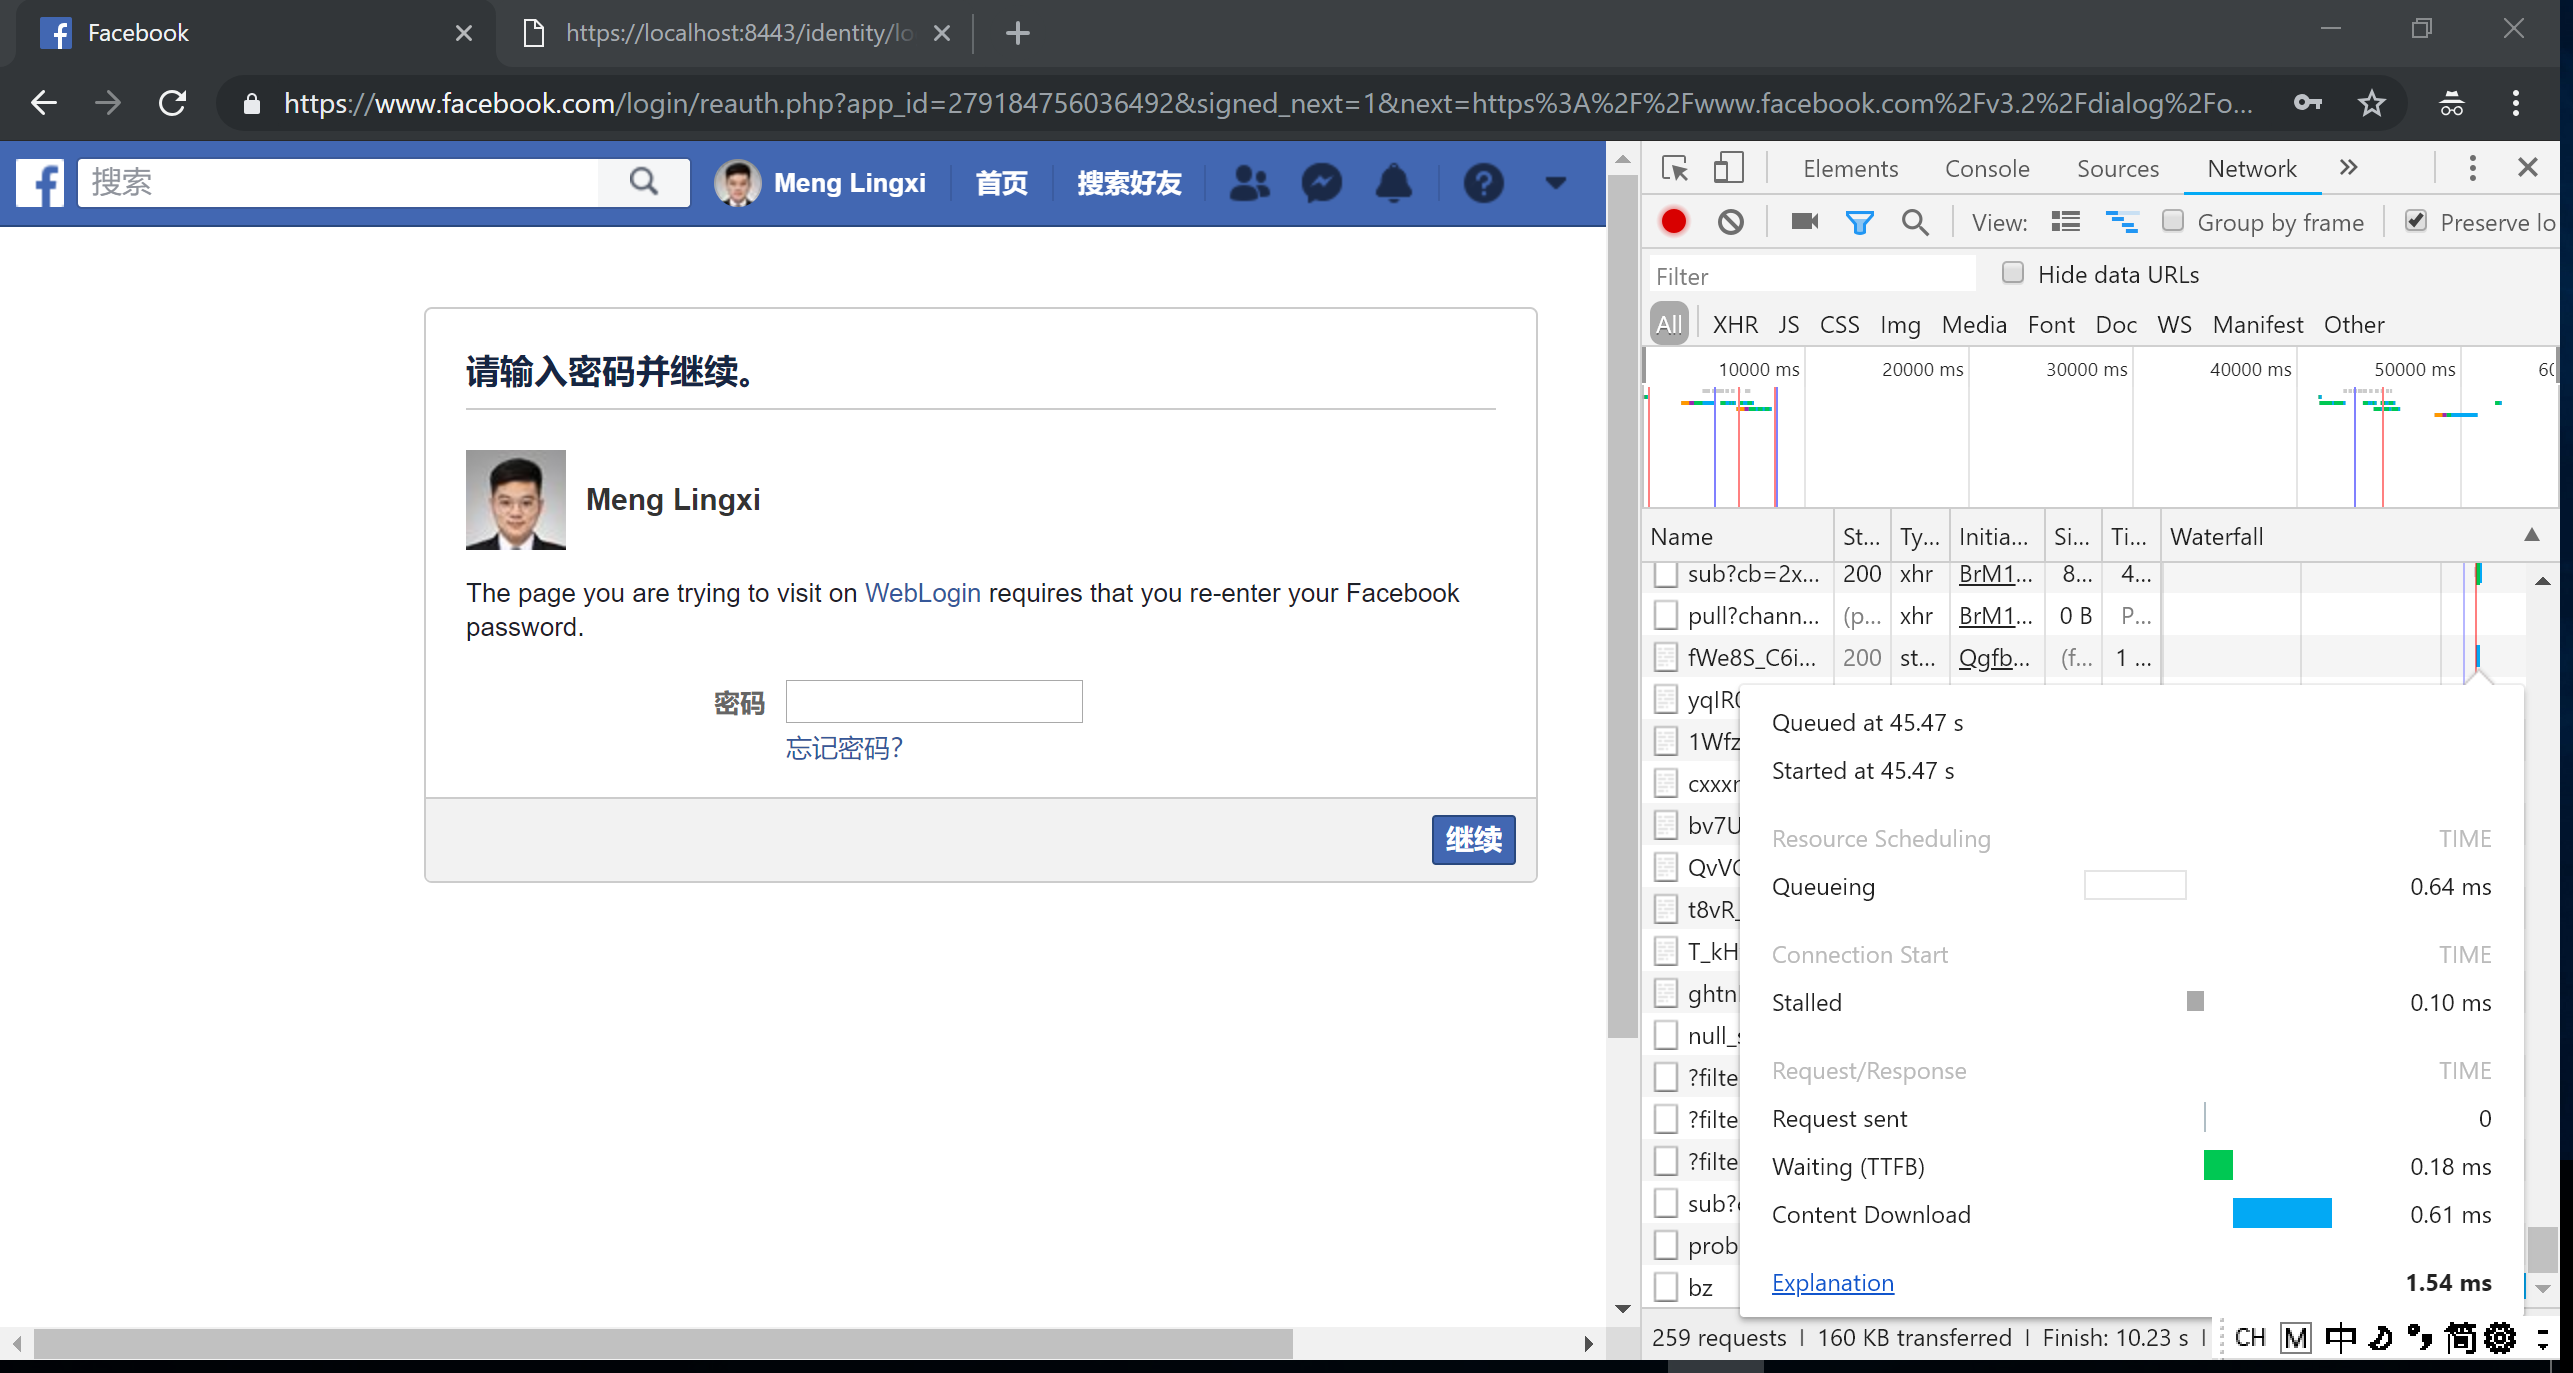Click the blue 继续 continue button
Screen dimensions: 2573x1373
(1473, 840)
